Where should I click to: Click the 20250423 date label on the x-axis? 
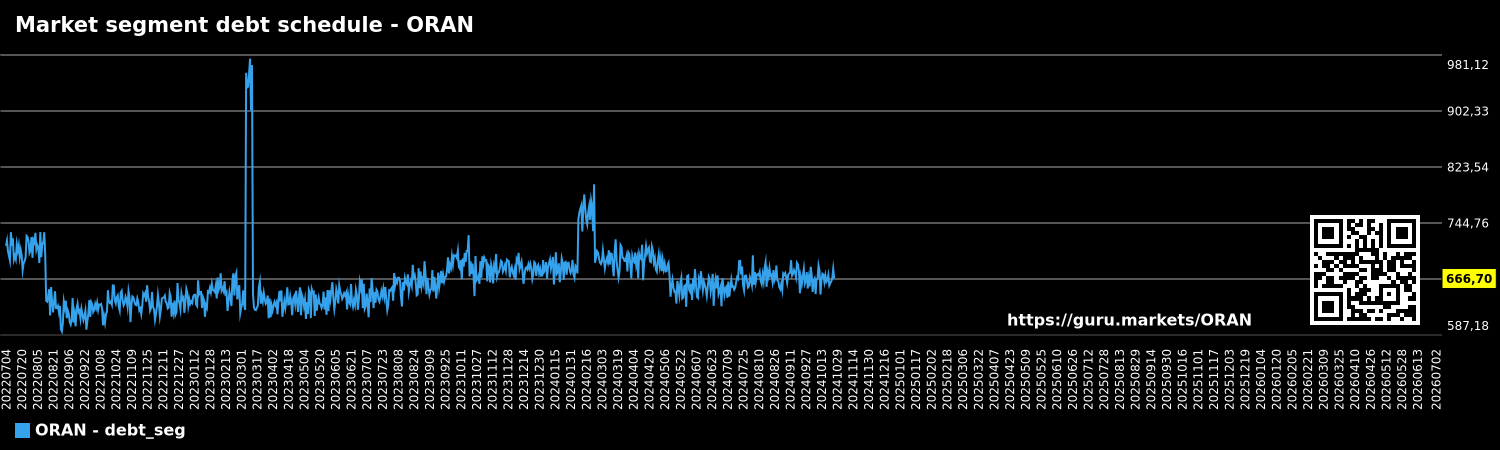(x=1010, y=378)
